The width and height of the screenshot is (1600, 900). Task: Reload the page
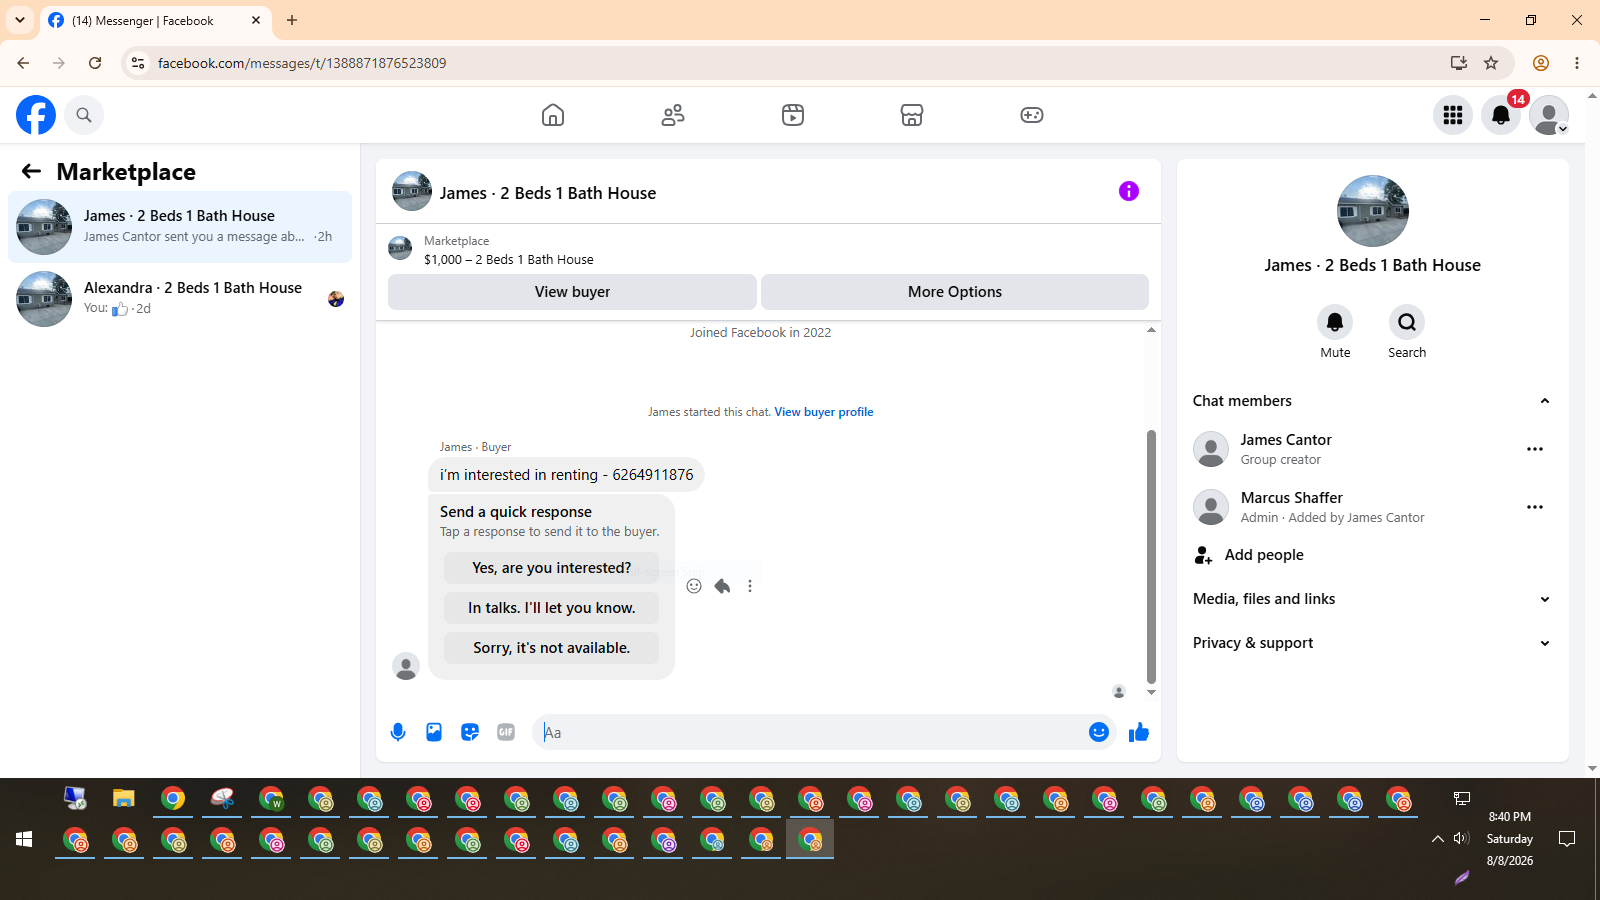pyautogui.click(x=95, y=63)
